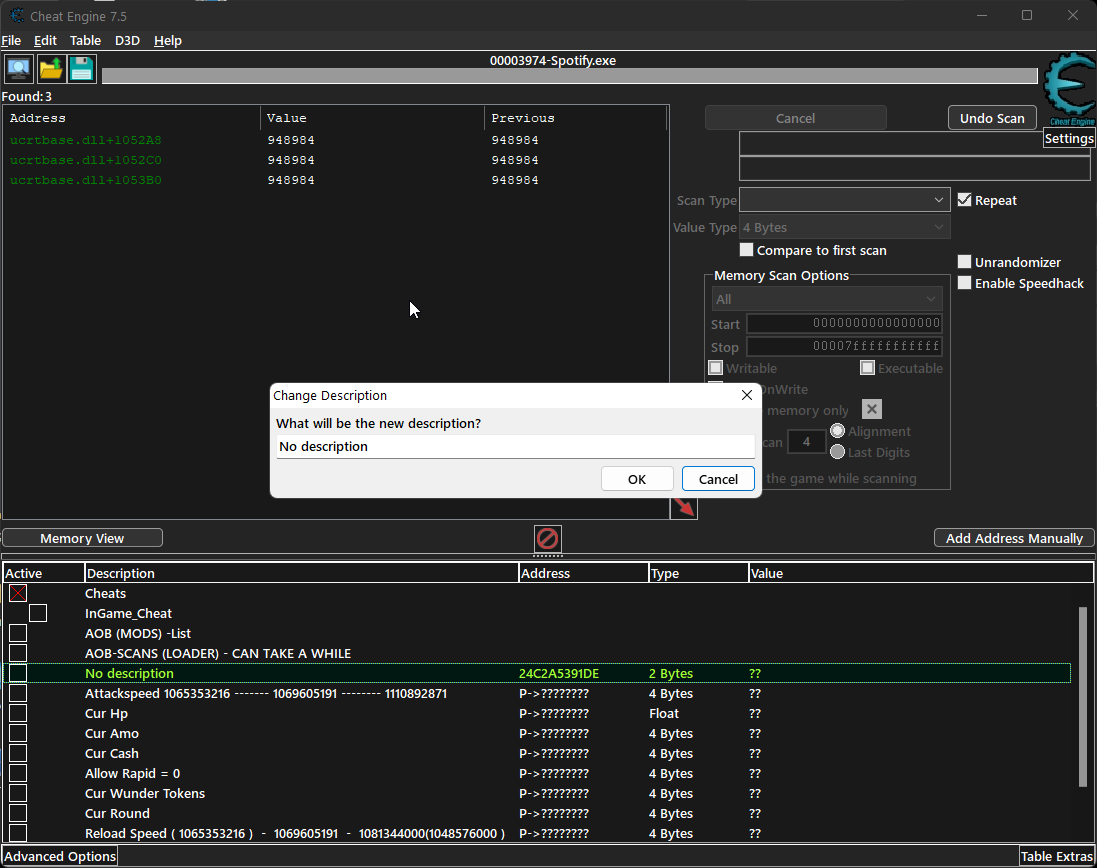Save the cheat table via the floppy disk icon
This screenshot has width=1097, height=868.
(x=80, y=68)
